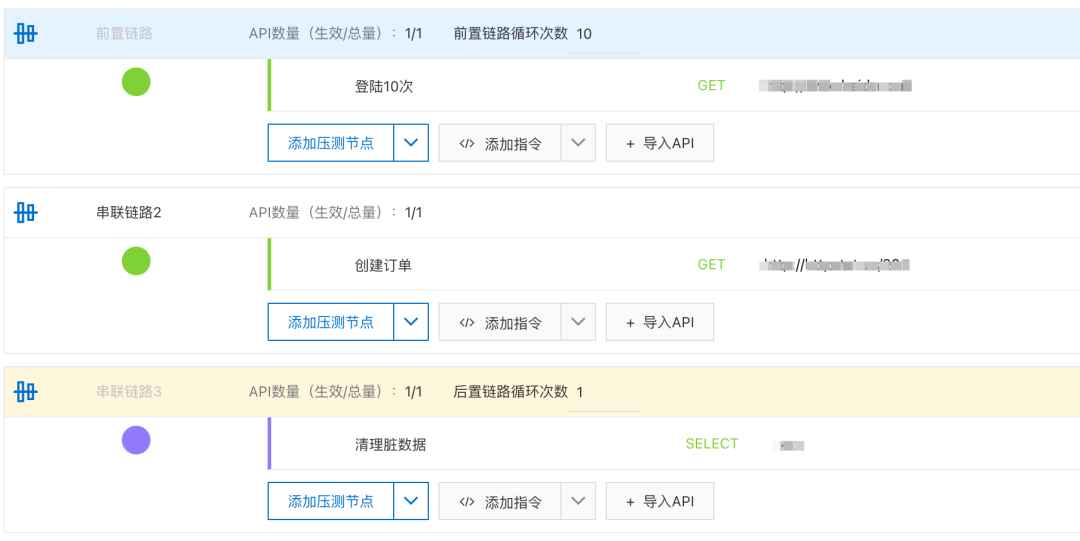Toggle the green status dot for 登陆10次
Viewport: 1080px width, 541px height.
(x=136, y=82)
